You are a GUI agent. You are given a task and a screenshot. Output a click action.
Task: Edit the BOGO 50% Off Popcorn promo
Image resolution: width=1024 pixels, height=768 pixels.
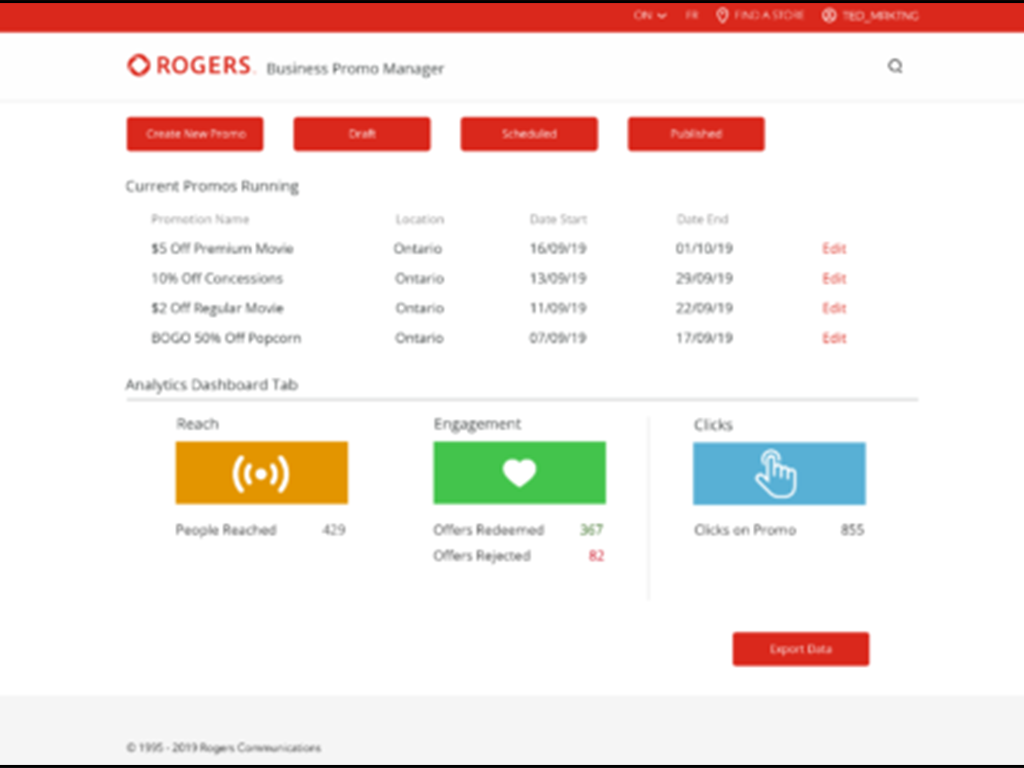pos(834,338)
